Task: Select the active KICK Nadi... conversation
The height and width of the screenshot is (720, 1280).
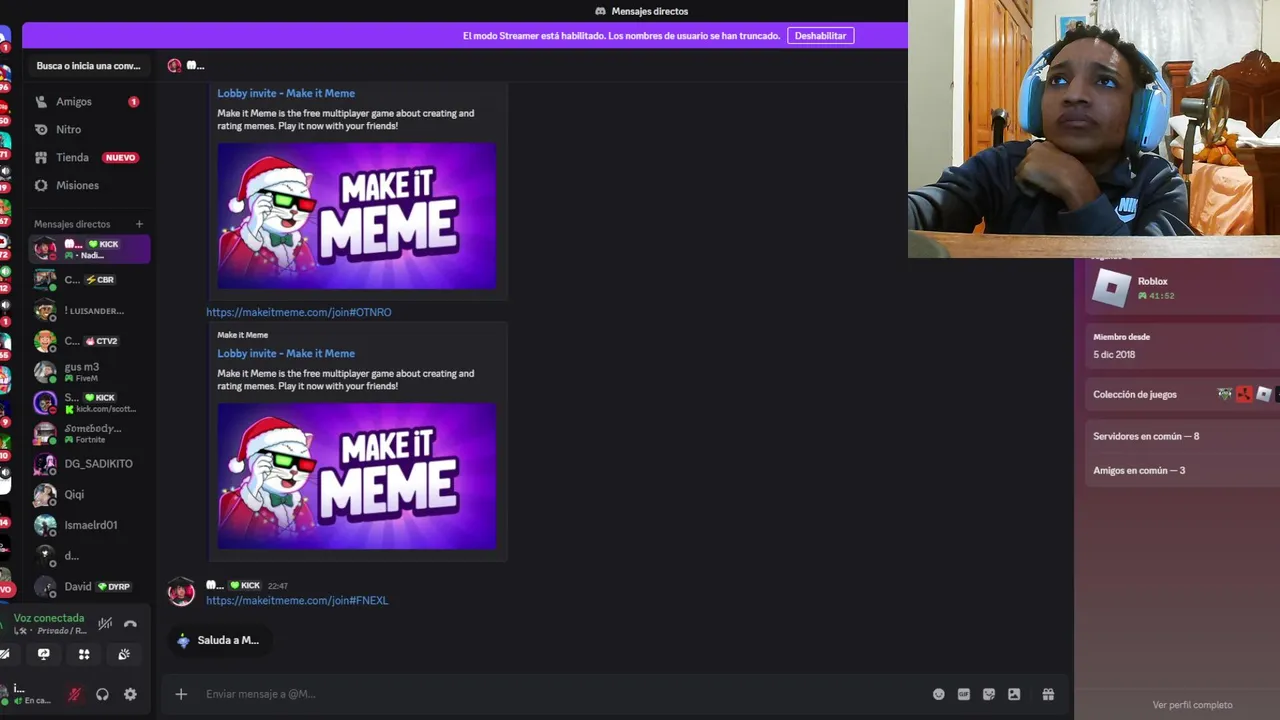Action: (x=89, y=249)
